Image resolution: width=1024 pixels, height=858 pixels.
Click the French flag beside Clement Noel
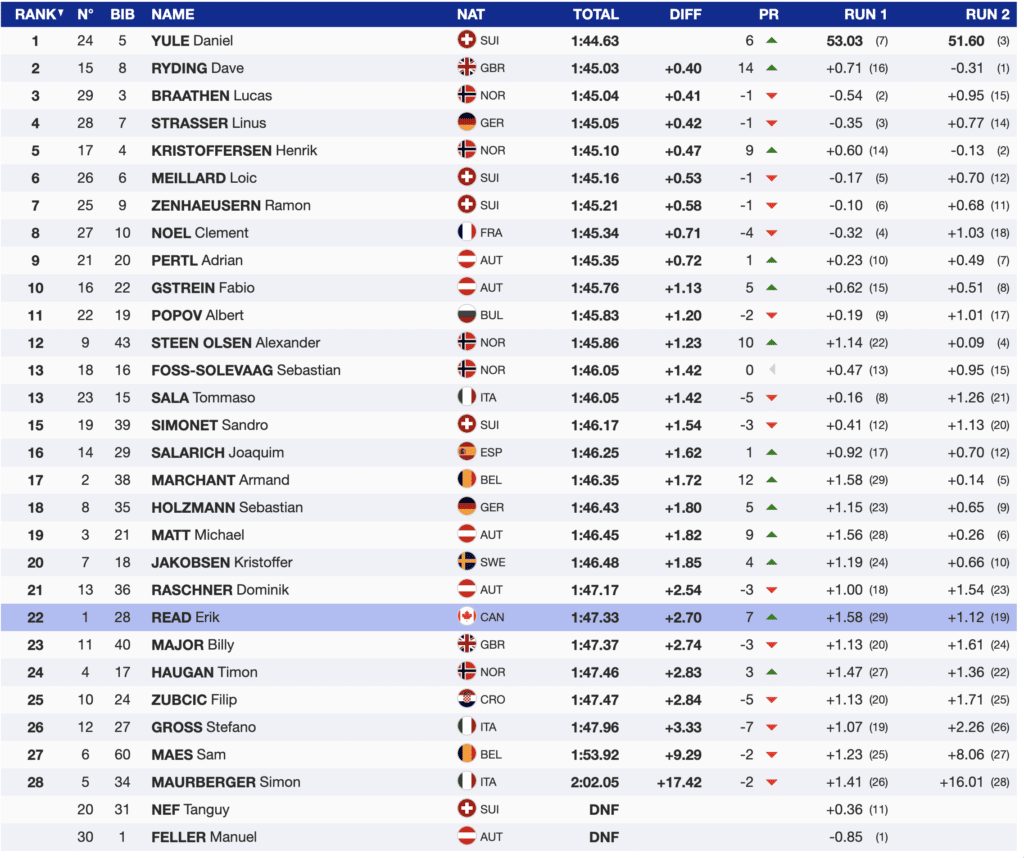coord(466,233)
